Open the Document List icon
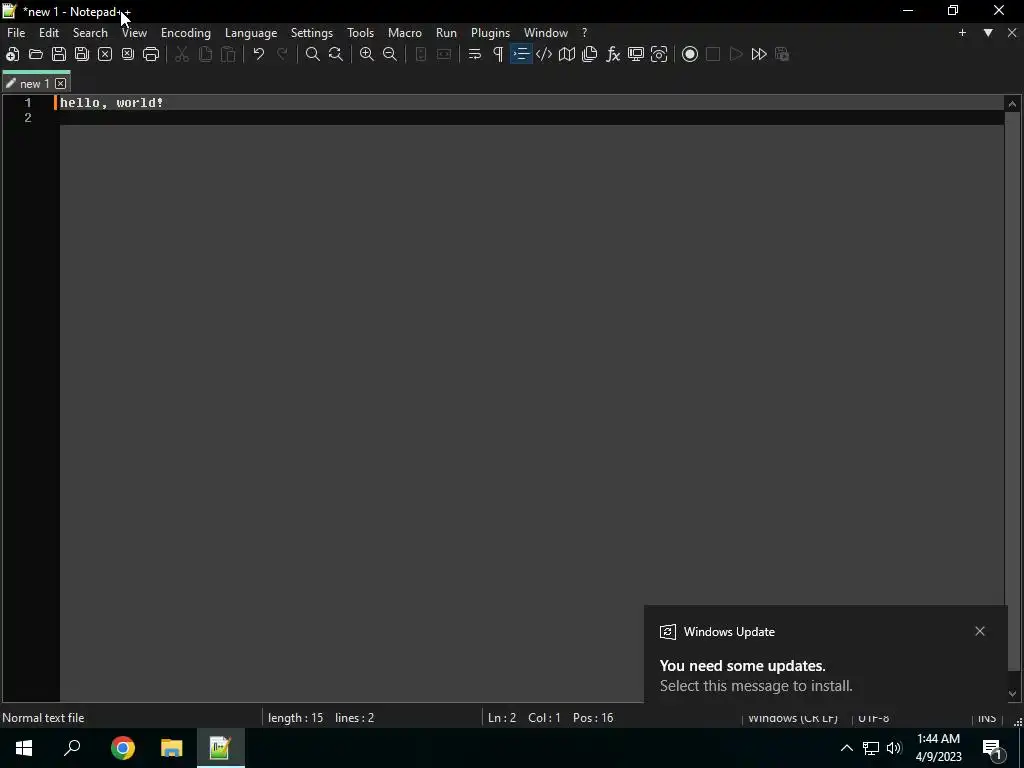Image resolution: width=1024 pixels, height=768 pixels. (x=590, y=54)
